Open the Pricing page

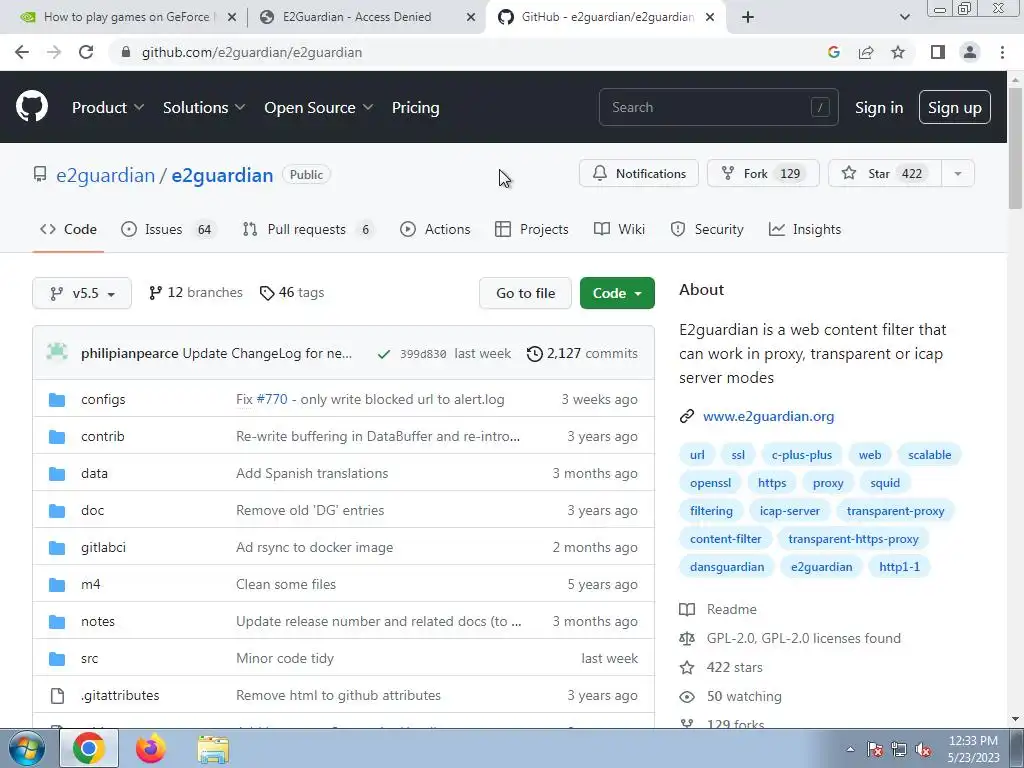[415, 108]
